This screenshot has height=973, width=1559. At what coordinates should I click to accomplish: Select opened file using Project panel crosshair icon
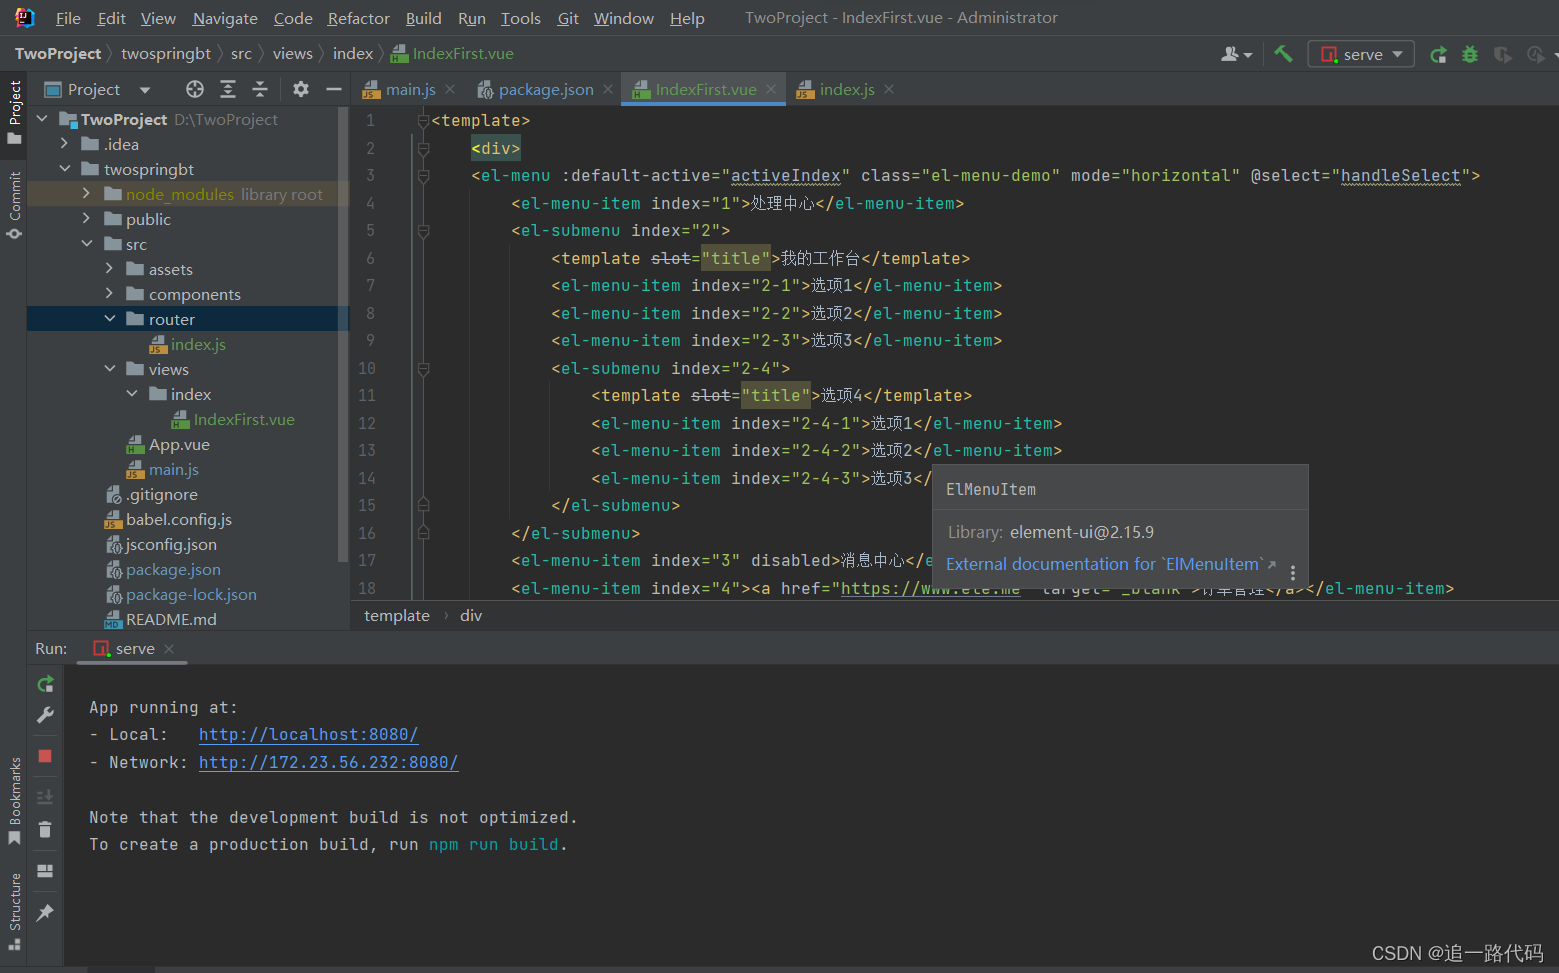(x=193, y=89)
